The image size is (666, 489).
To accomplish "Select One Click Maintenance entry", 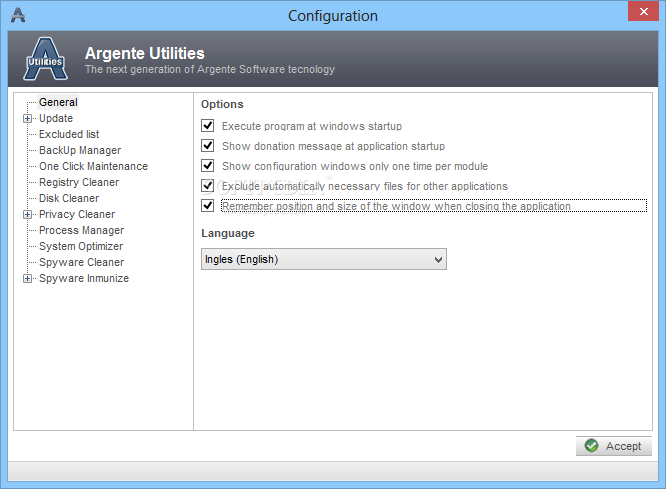I will pyautogui.click(x=93, y=166).
